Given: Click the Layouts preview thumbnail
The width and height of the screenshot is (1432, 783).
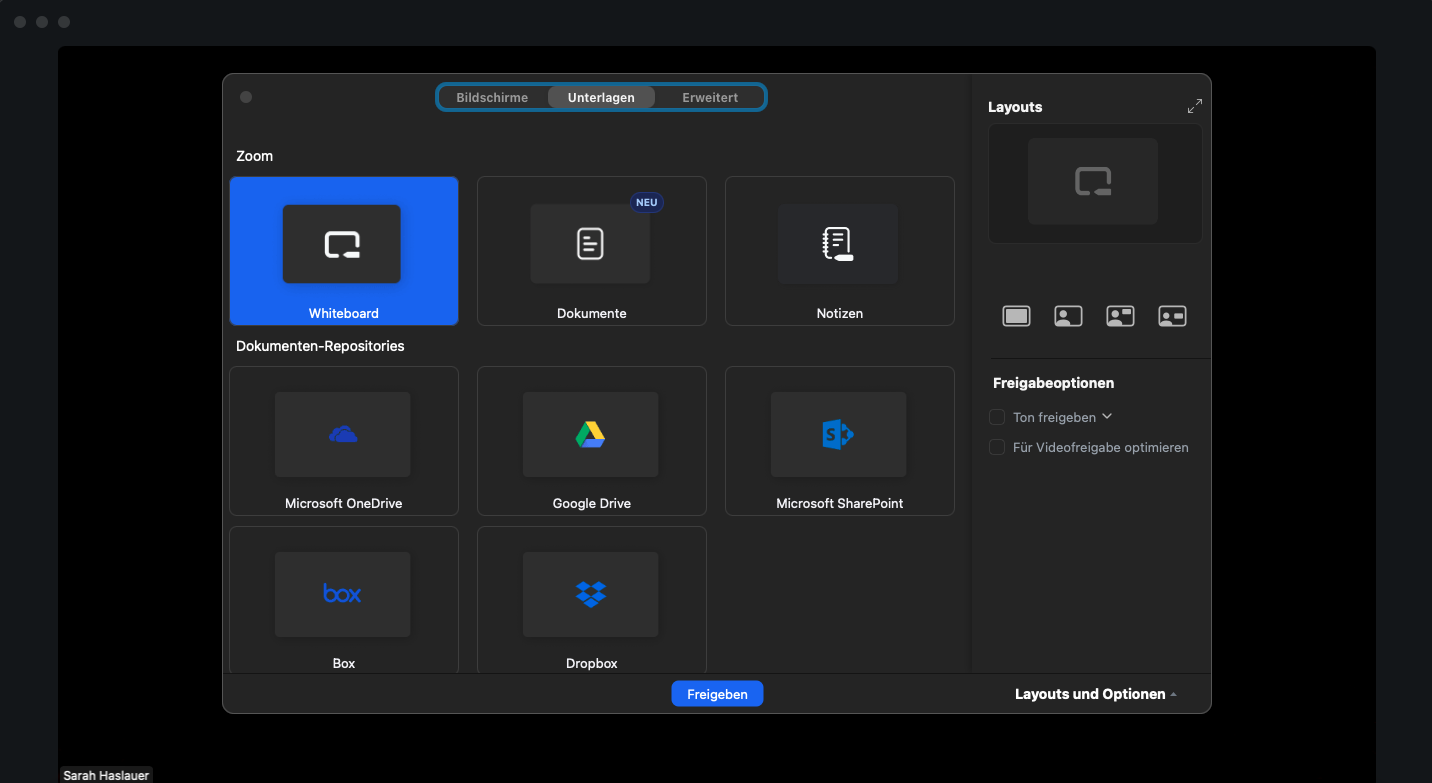Looking at the screenshot, I should coord(1094,183).
